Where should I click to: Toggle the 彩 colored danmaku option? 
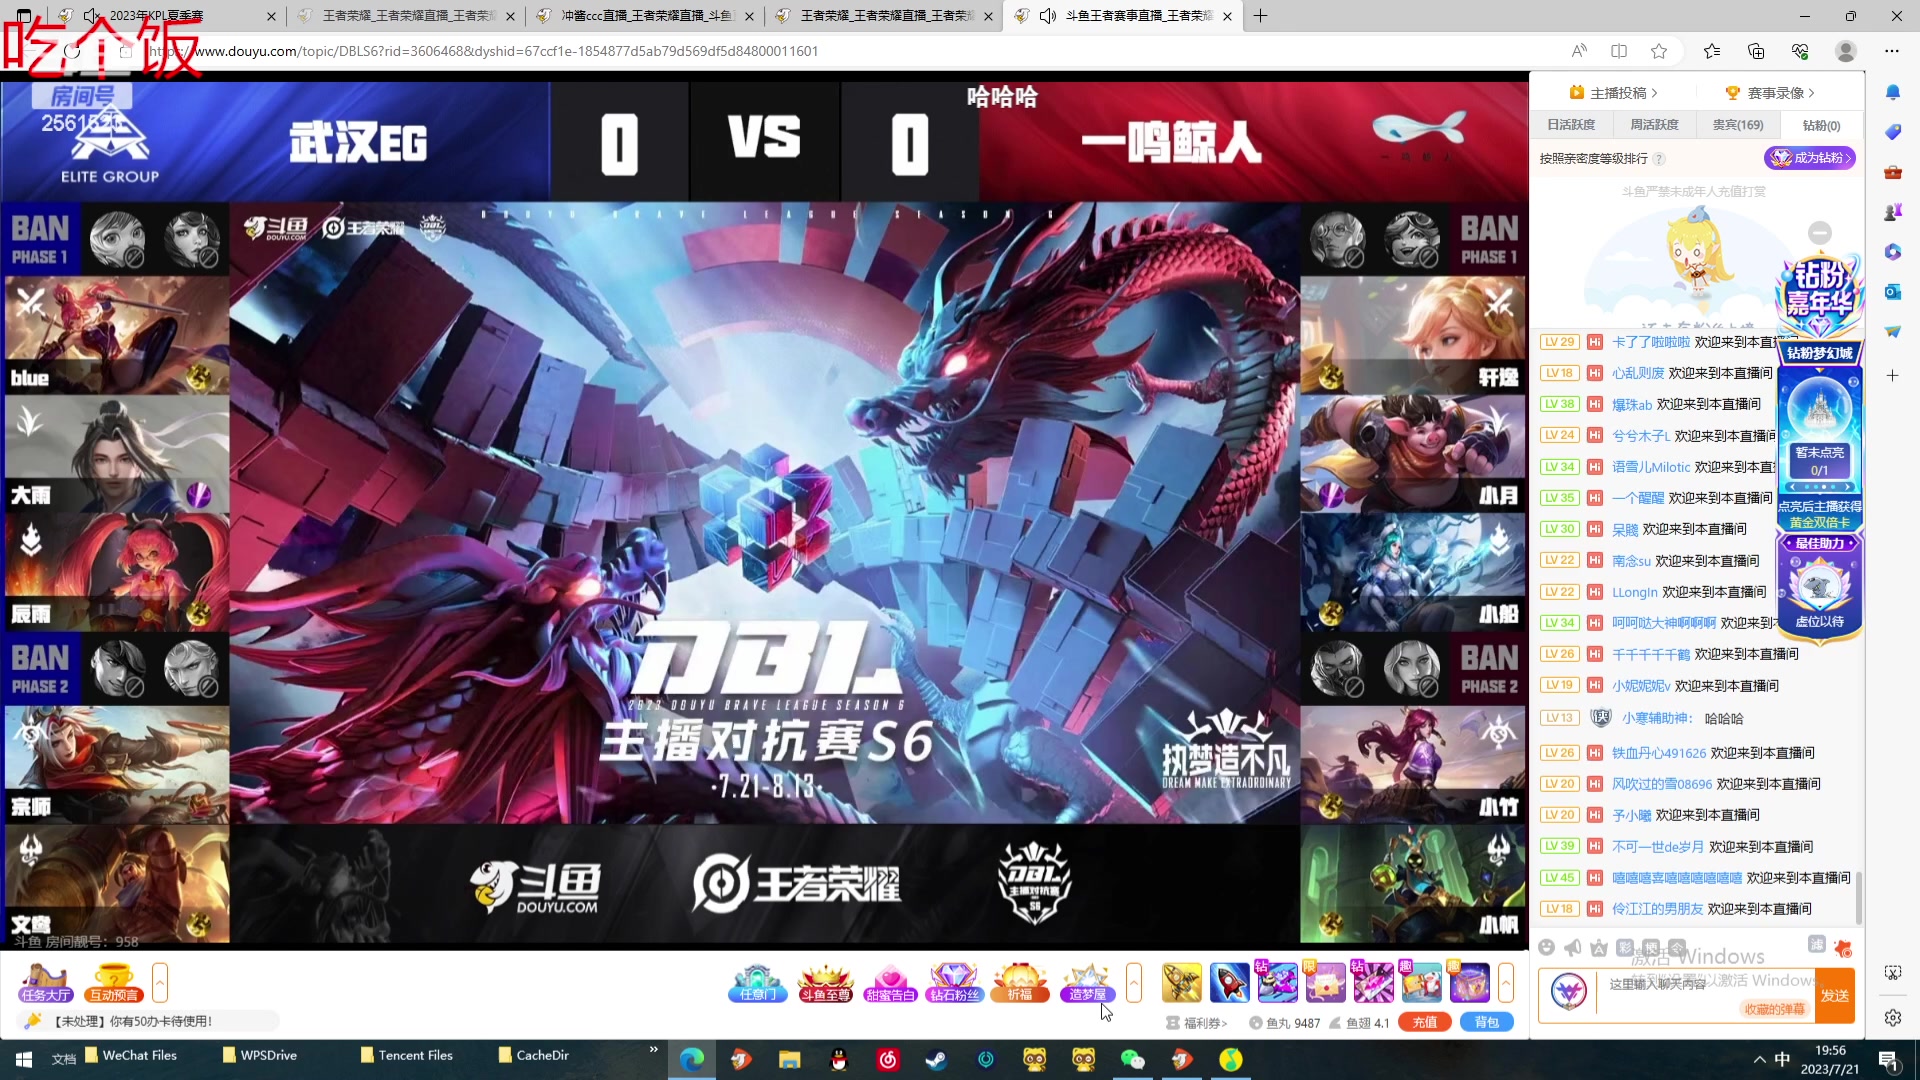(x=1625, y=947)
